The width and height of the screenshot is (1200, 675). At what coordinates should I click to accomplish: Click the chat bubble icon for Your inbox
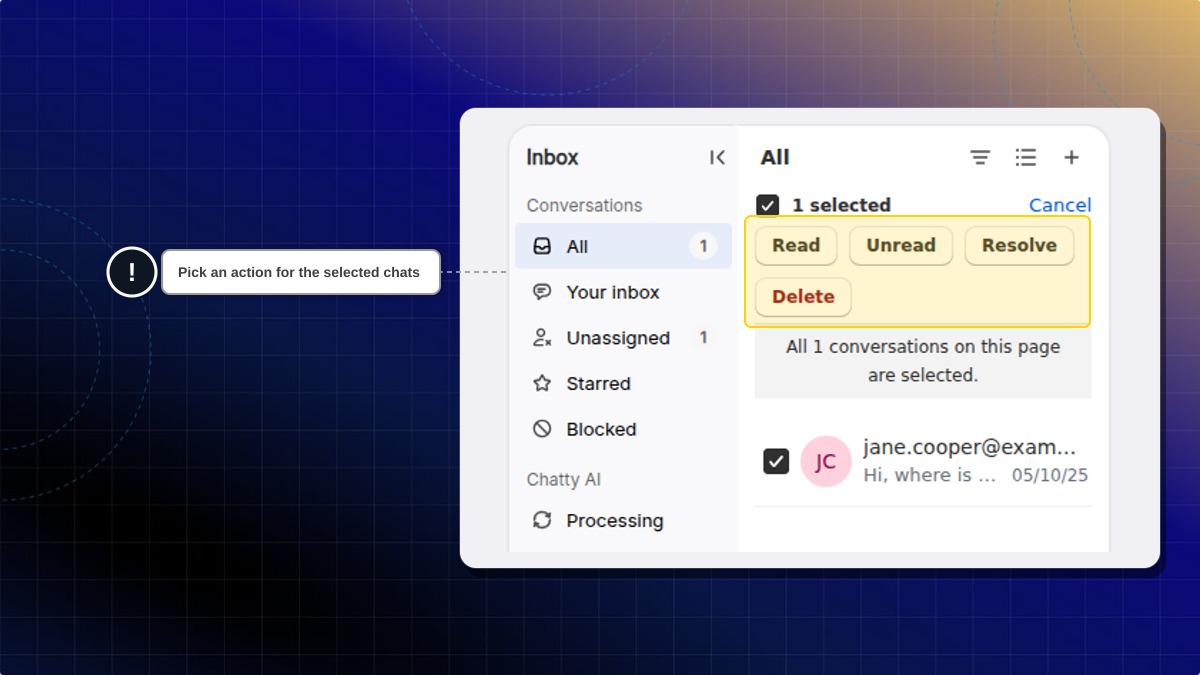pyautogui.click(x=542, y=292)
